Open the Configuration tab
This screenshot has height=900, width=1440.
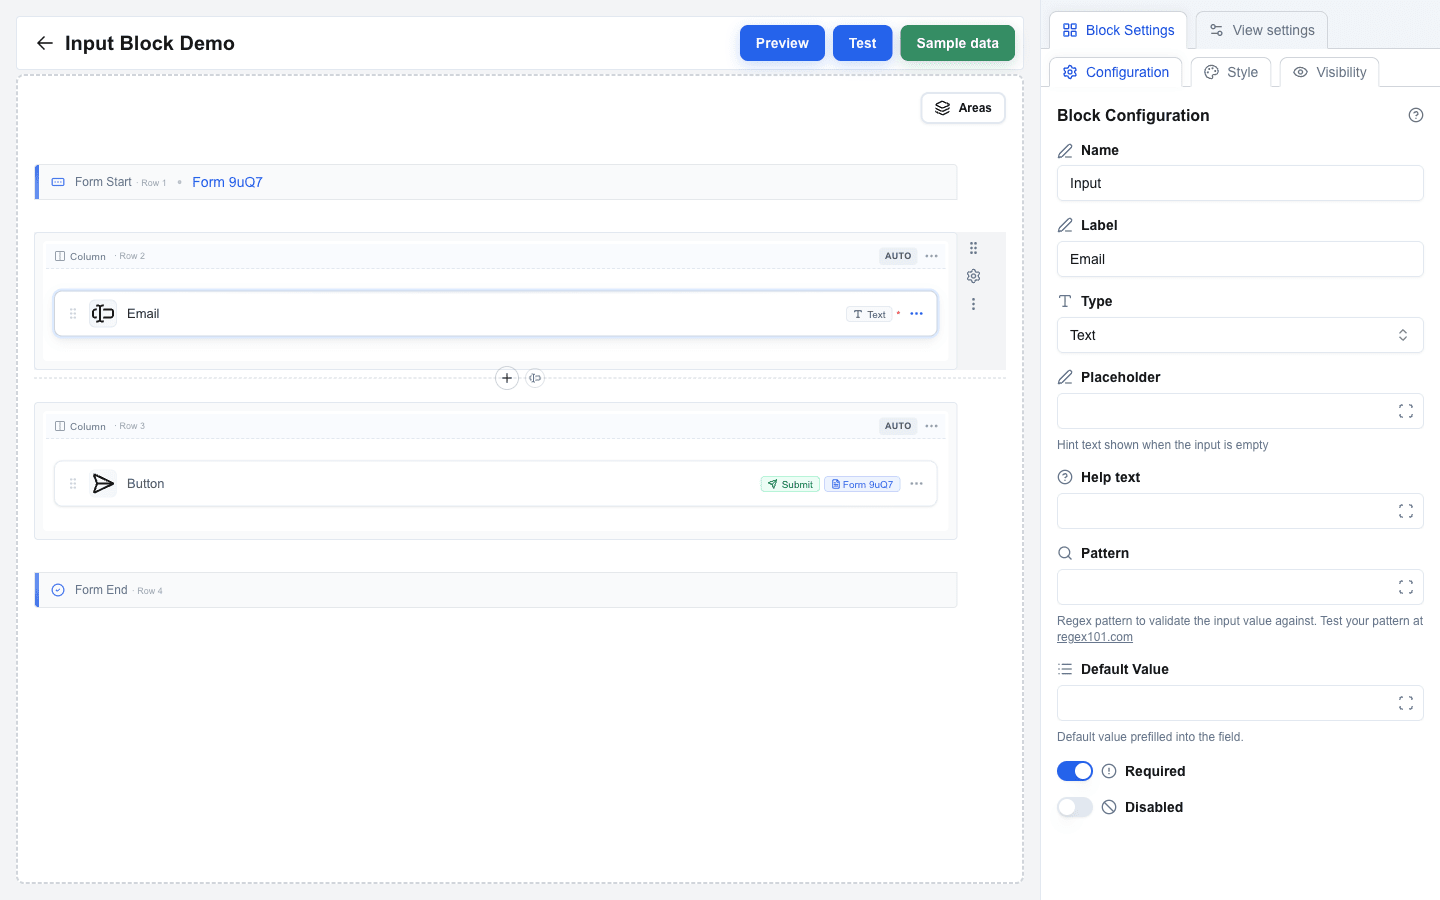click(1115, 72)
